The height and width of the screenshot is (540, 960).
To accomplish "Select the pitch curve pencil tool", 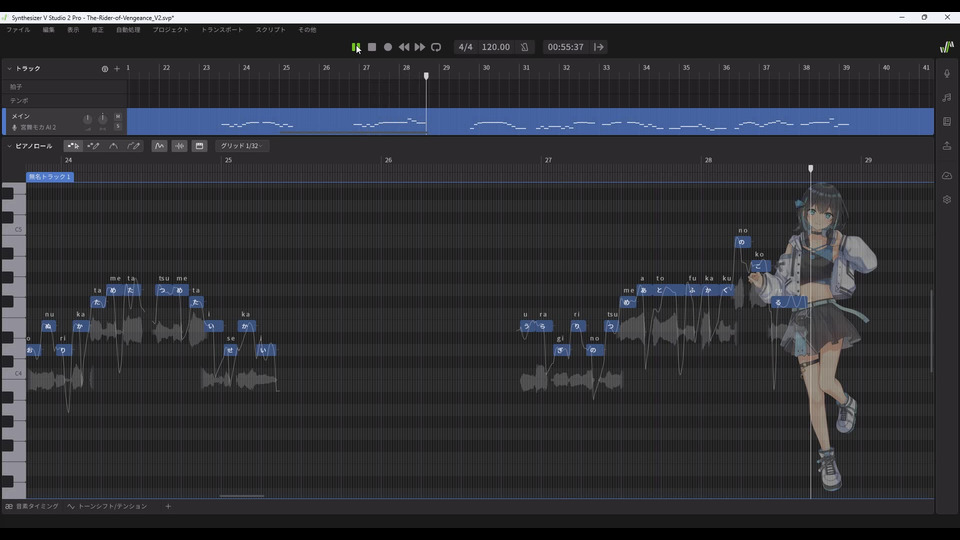I will [x=133, y=146].
